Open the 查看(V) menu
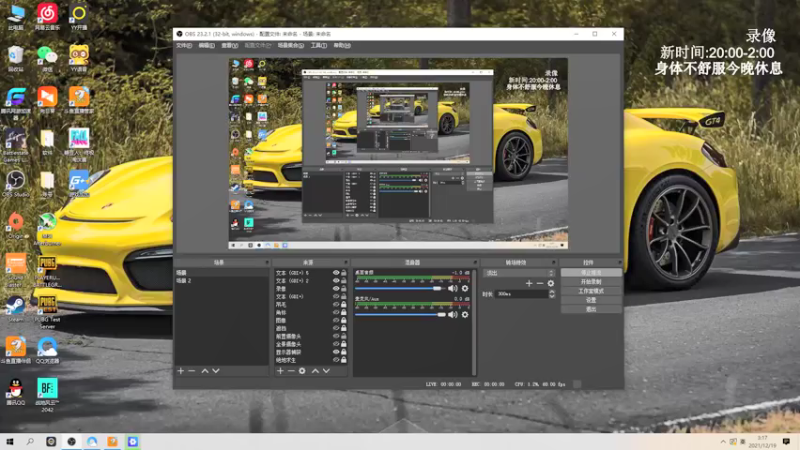The image size is (800, 450). pos(230,46)
